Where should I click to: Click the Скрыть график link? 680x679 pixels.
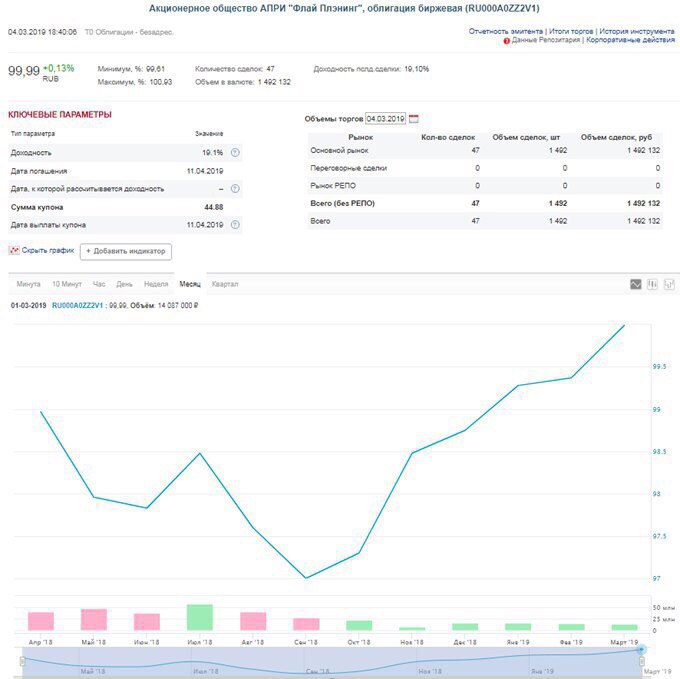pos(48,250)
